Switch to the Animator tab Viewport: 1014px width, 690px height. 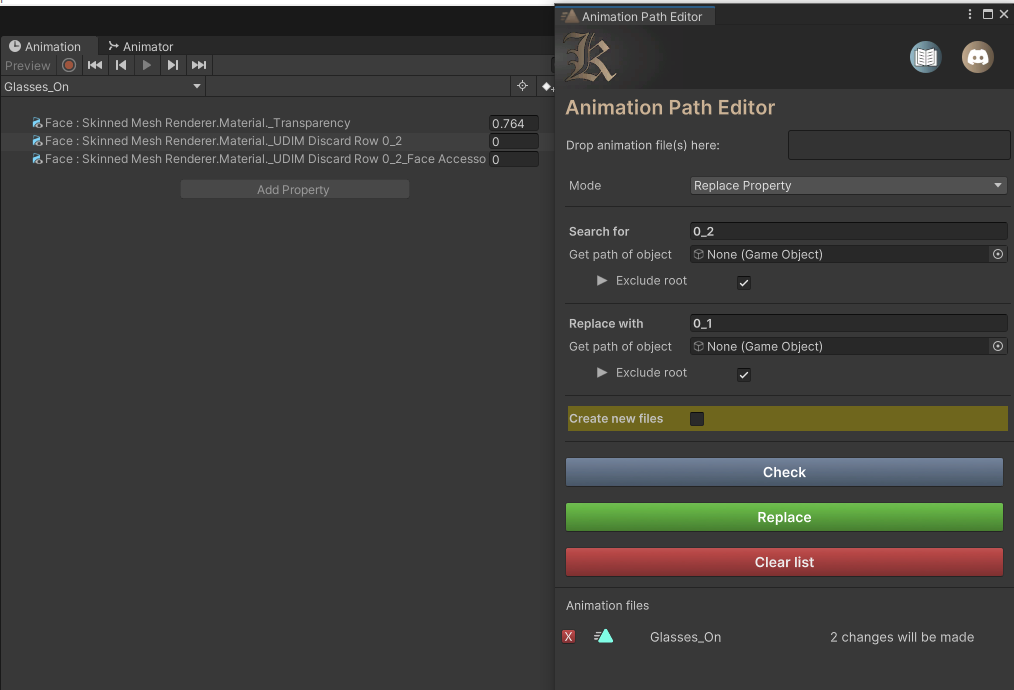pos(141,47)
